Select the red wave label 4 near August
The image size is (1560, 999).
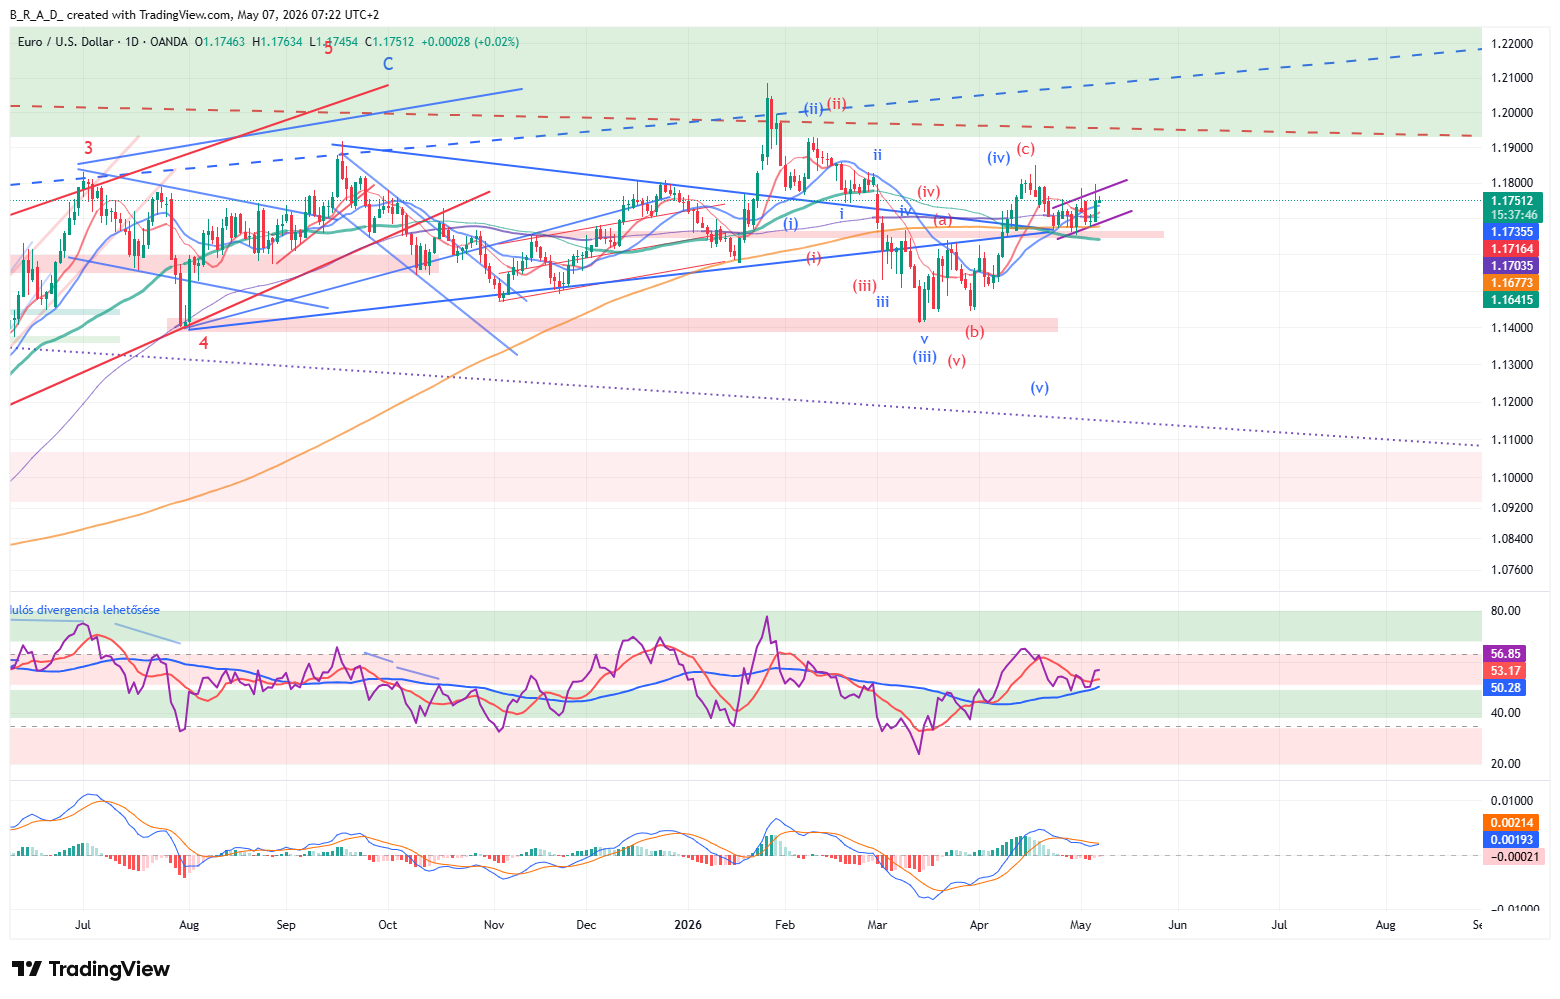[204, 343]
